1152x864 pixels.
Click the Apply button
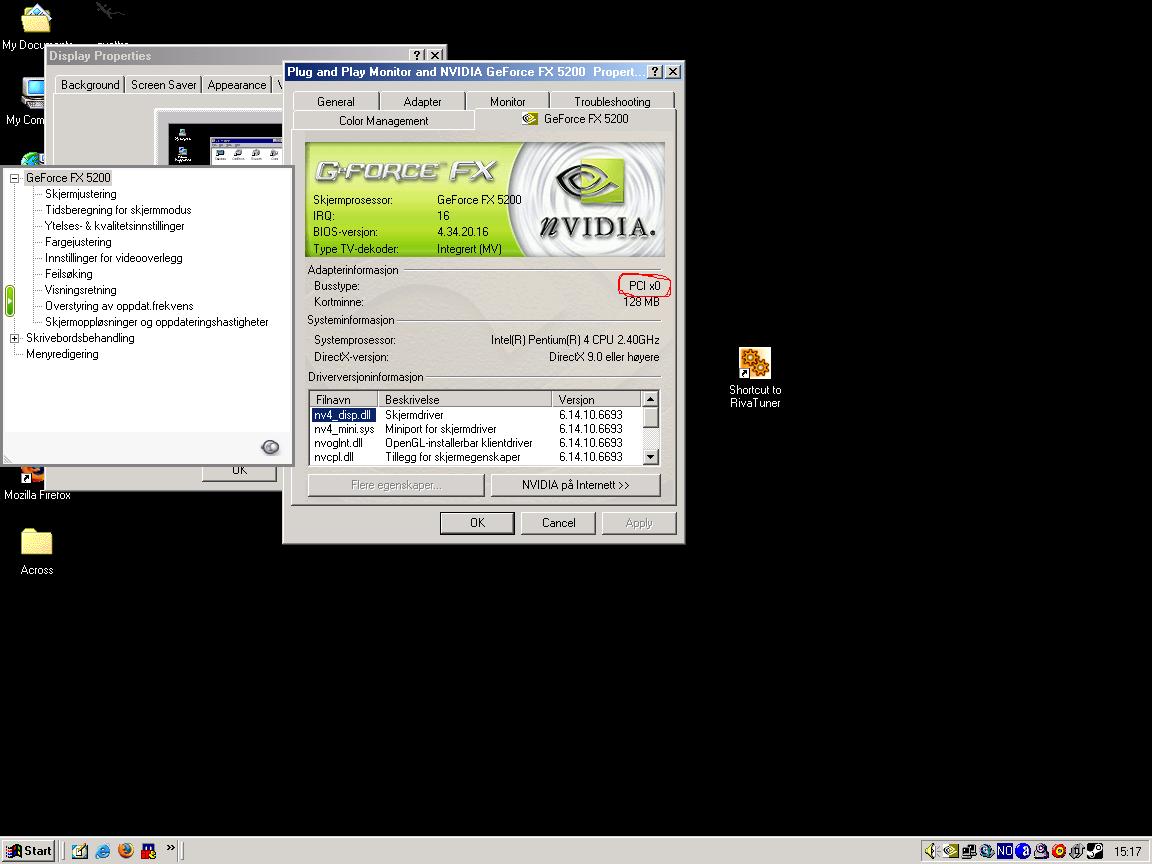click(x=638, y=522)
